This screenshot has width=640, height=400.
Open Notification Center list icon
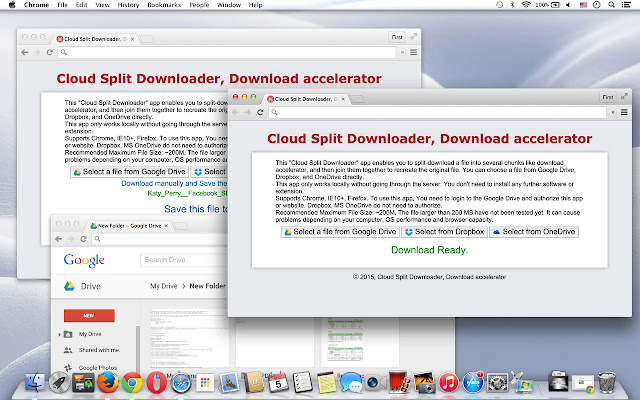coord(626,5)
